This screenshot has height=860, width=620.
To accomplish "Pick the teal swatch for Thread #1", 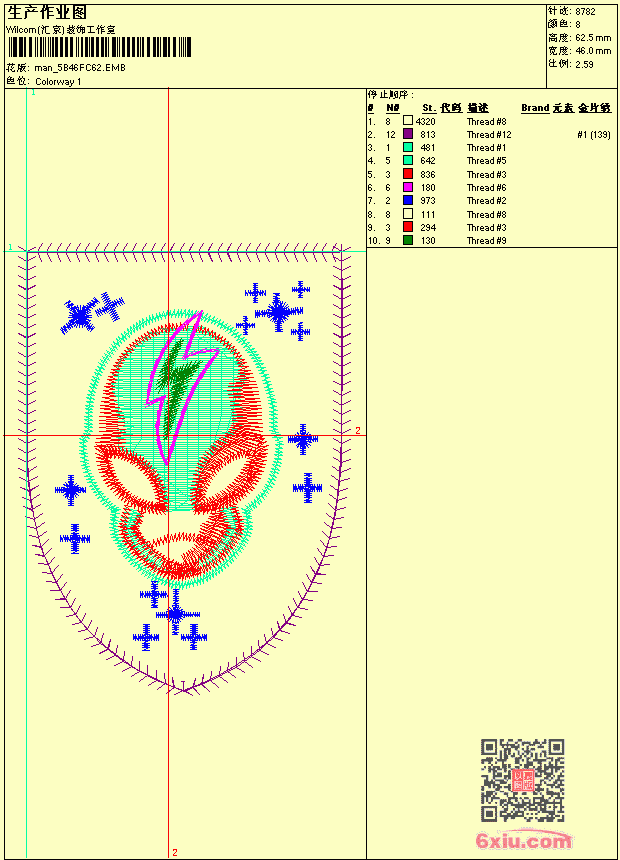I will tap(408, 147).
